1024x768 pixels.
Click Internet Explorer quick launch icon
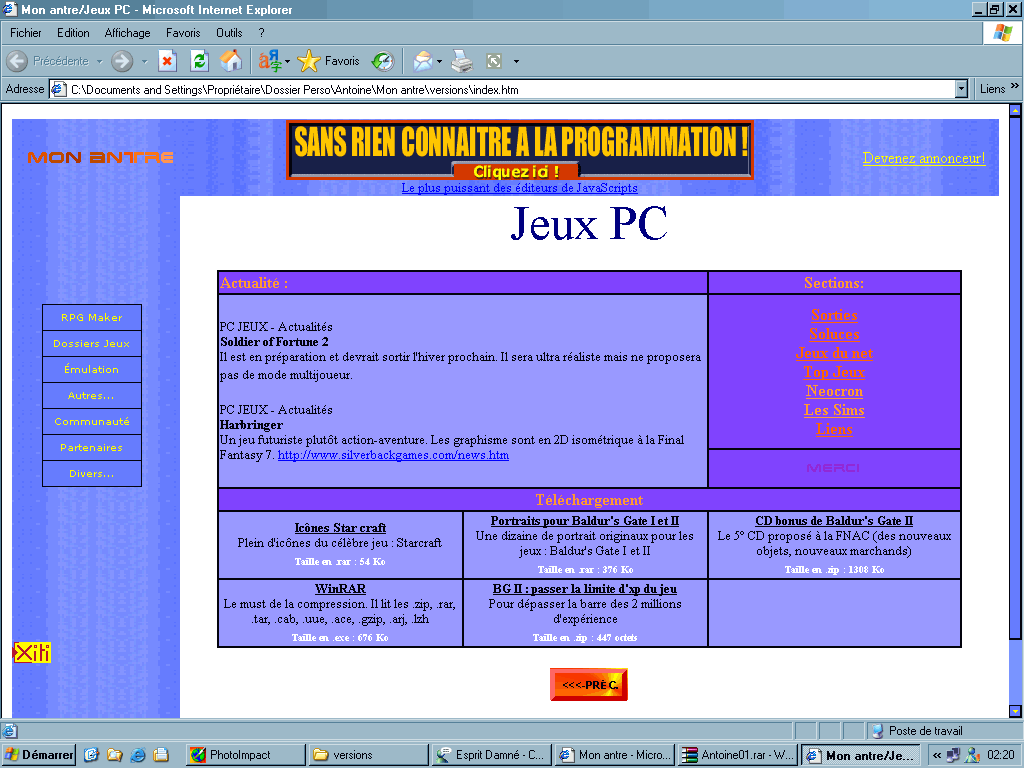point(137,755)
